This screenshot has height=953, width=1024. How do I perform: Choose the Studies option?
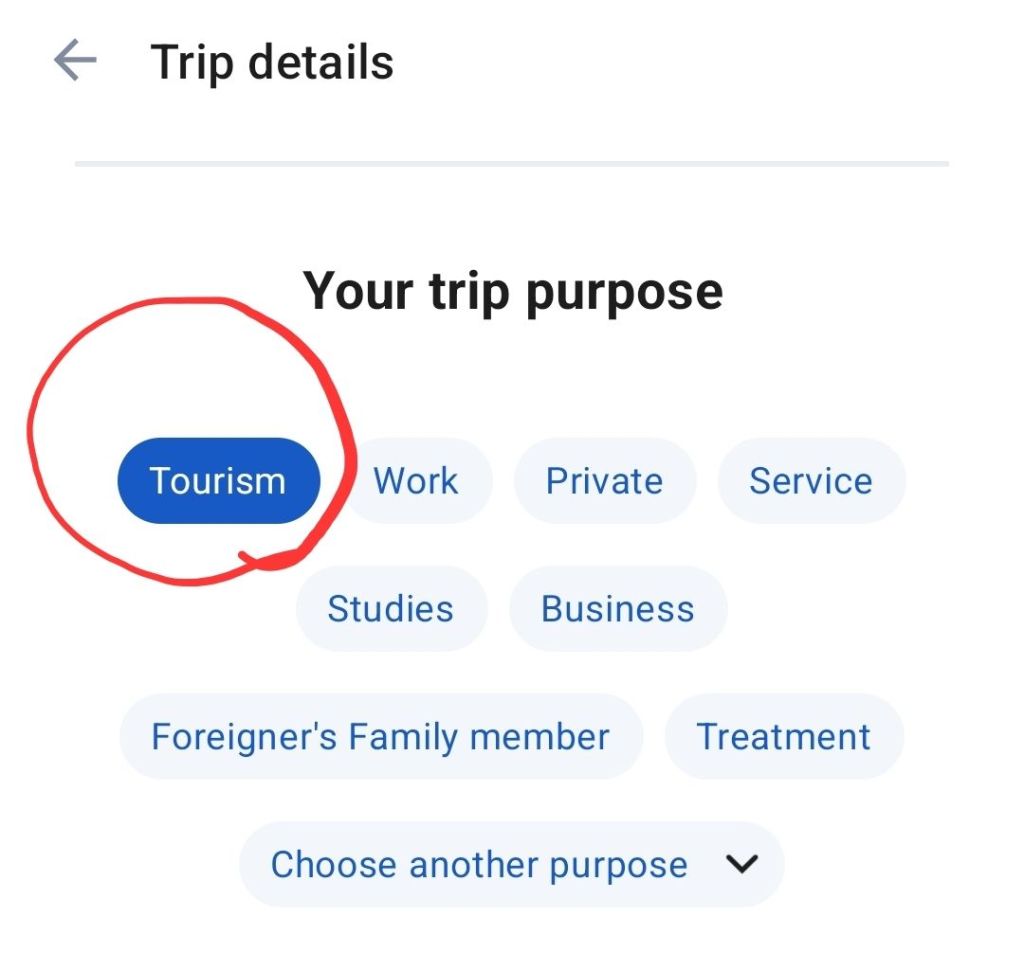391,609
